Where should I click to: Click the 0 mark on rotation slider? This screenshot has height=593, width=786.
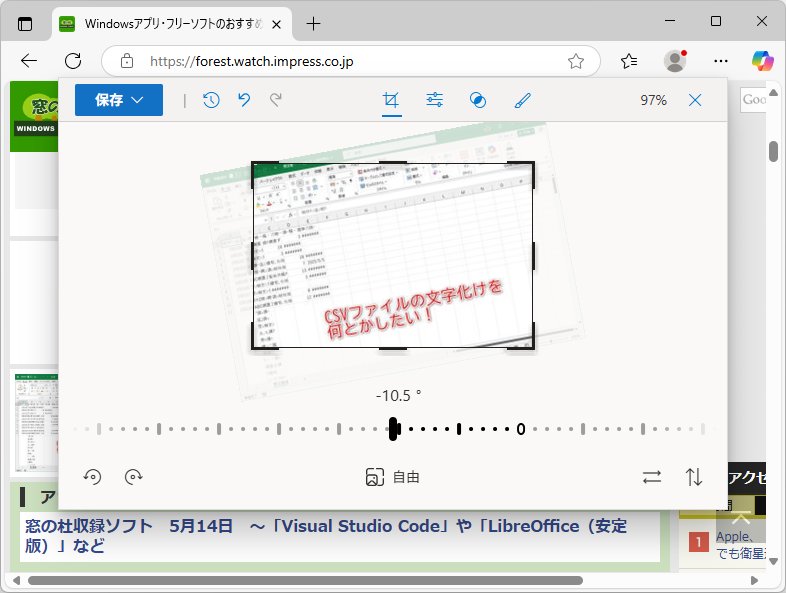click(x=521, y=429)
